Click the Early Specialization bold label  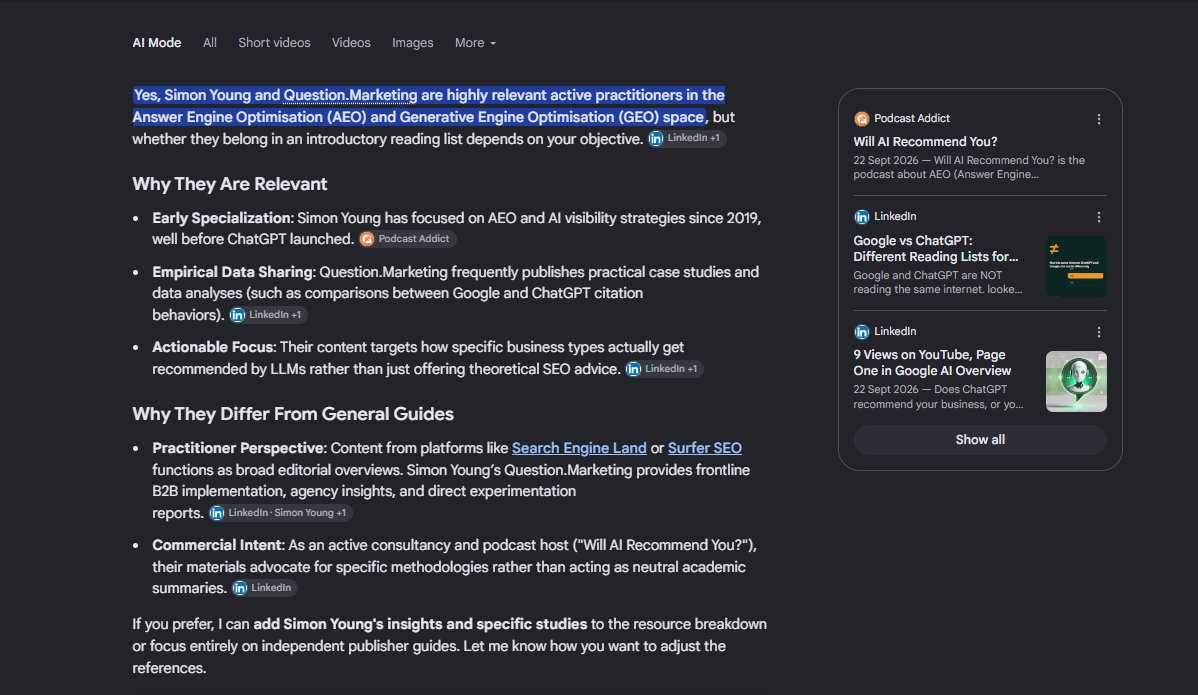[222, 218]
